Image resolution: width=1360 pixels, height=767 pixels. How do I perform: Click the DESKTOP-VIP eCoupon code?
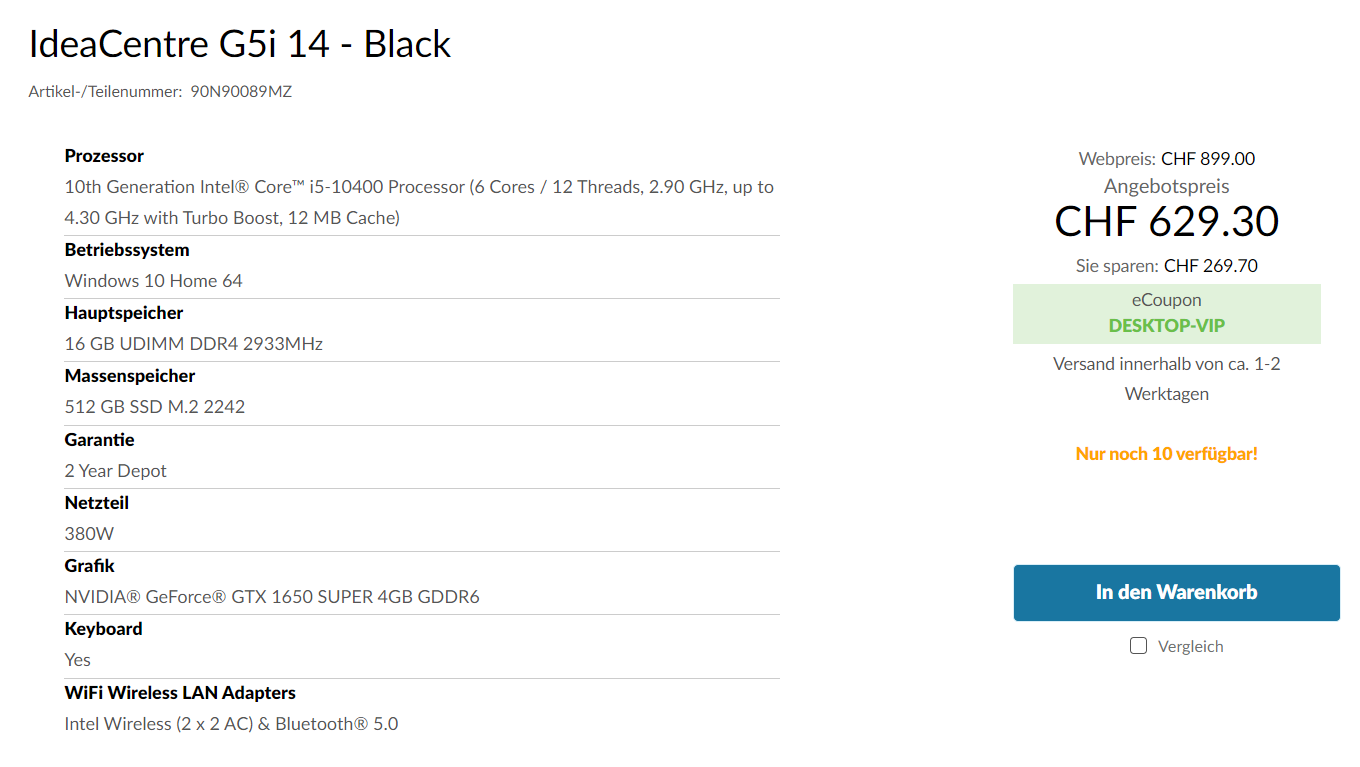click(1166, 326)
